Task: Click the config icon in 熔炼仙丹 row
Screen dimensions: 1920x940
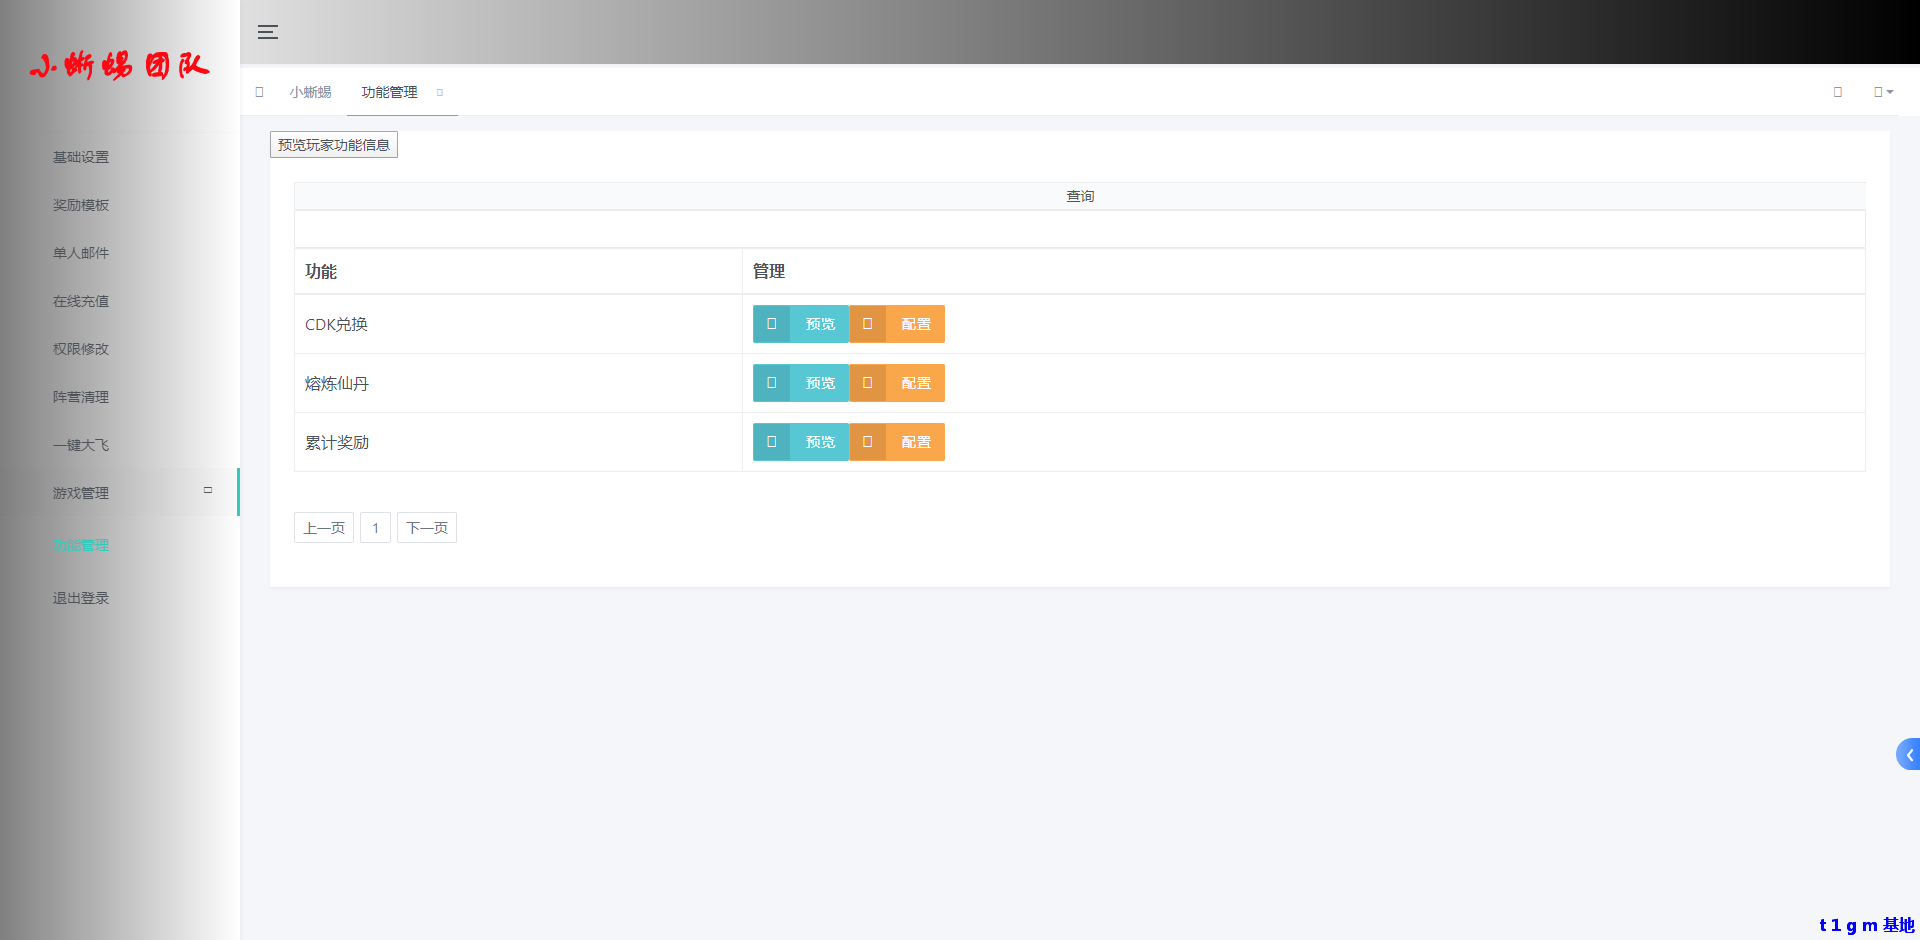Action: (867, 383)
